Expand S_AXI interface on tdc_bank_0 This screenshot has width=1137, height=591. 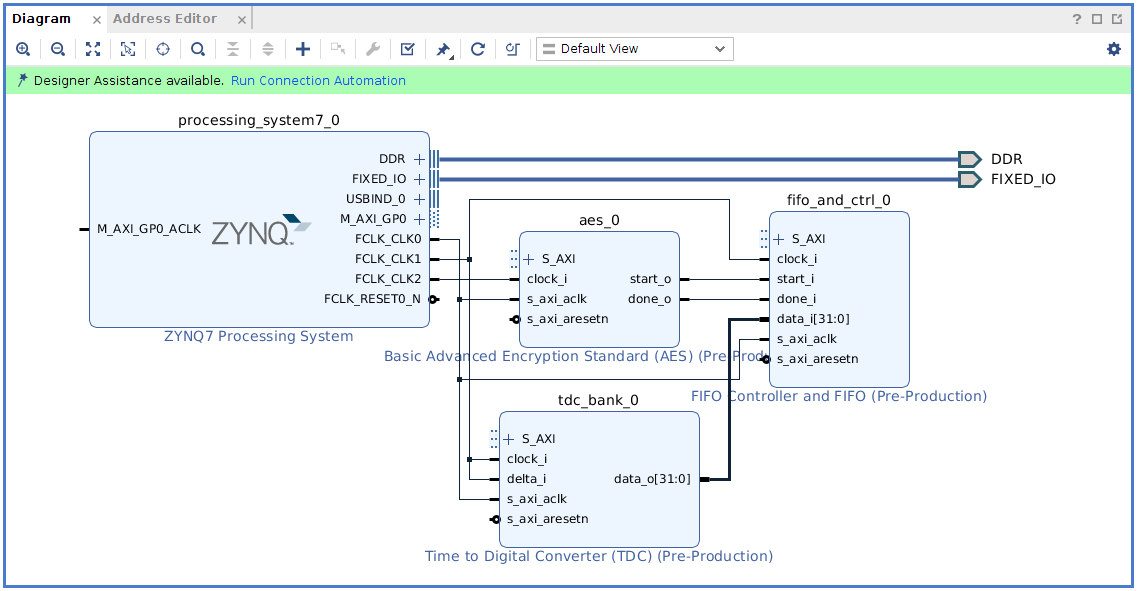point(509,439)
